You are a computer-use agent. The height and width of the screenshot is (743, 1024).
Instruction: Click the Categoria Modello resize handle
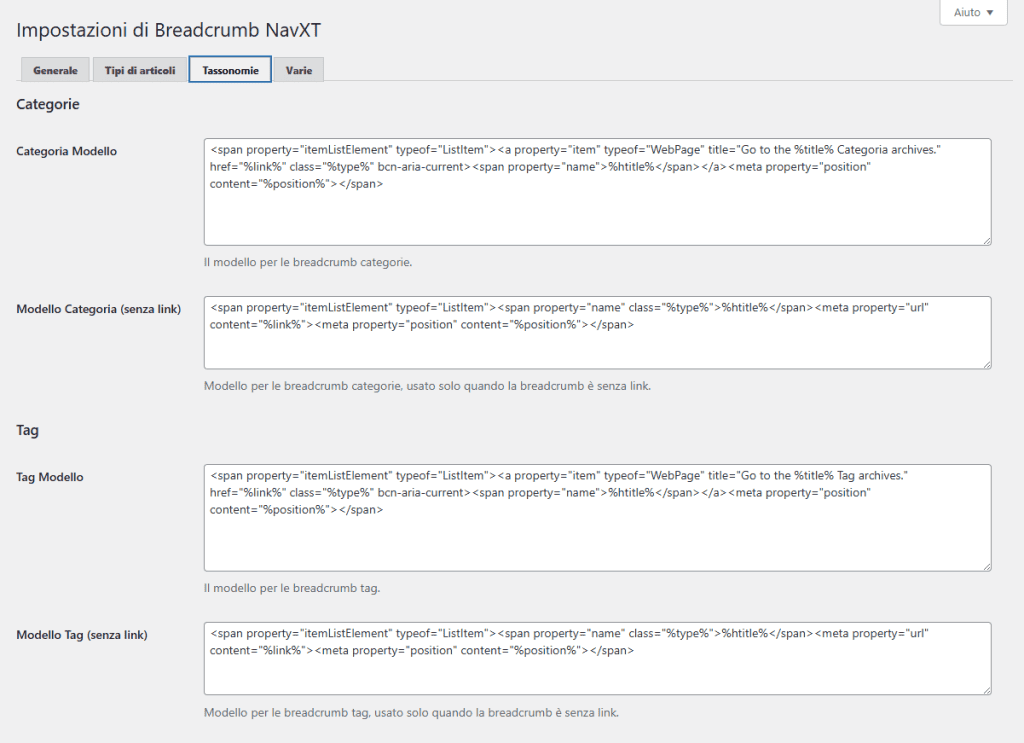point(988,239)
